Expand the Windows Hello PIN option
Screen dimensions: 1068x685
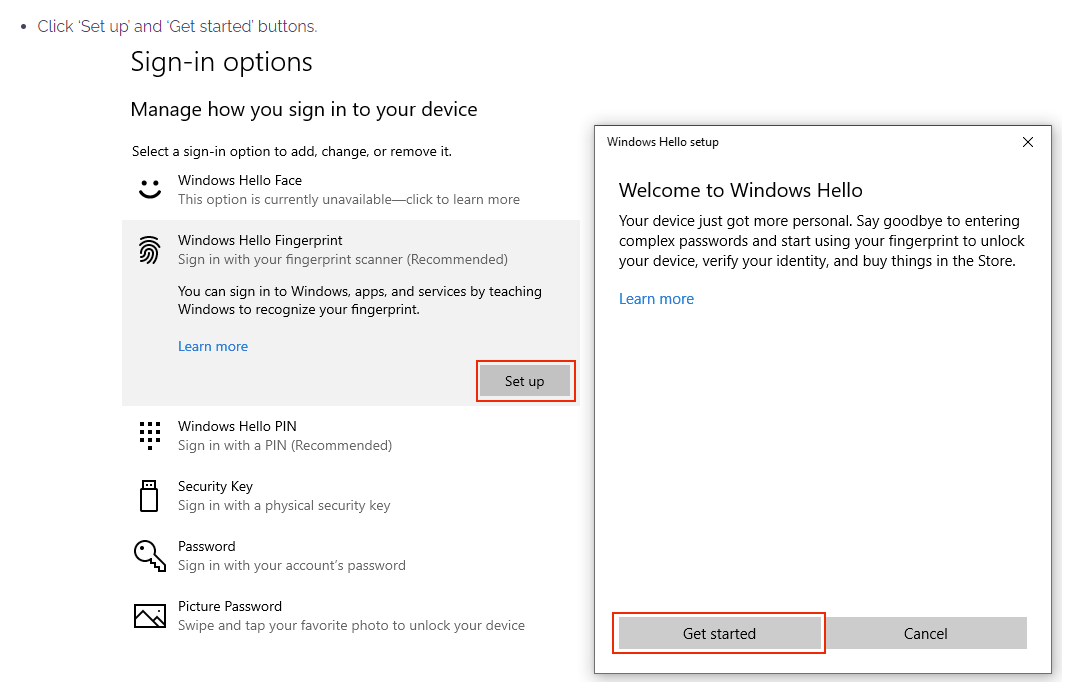(x=351, y=436)
